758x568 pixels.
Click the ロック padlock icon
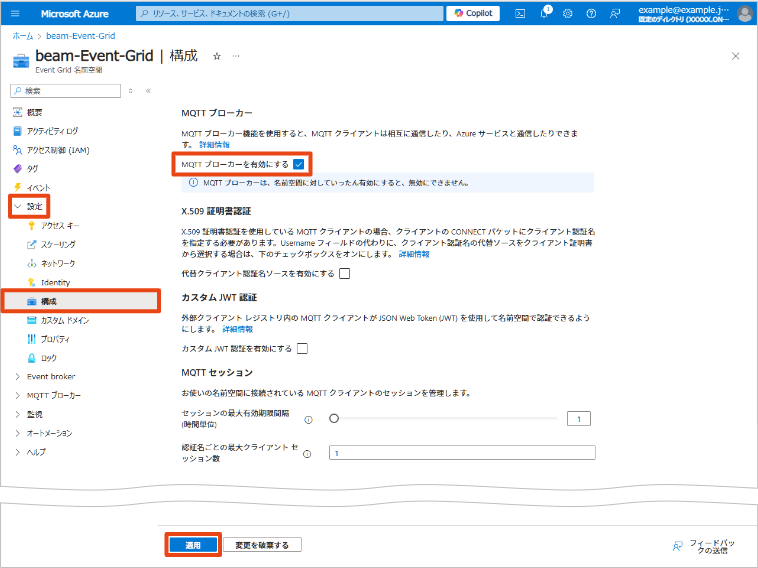[31, 358]
